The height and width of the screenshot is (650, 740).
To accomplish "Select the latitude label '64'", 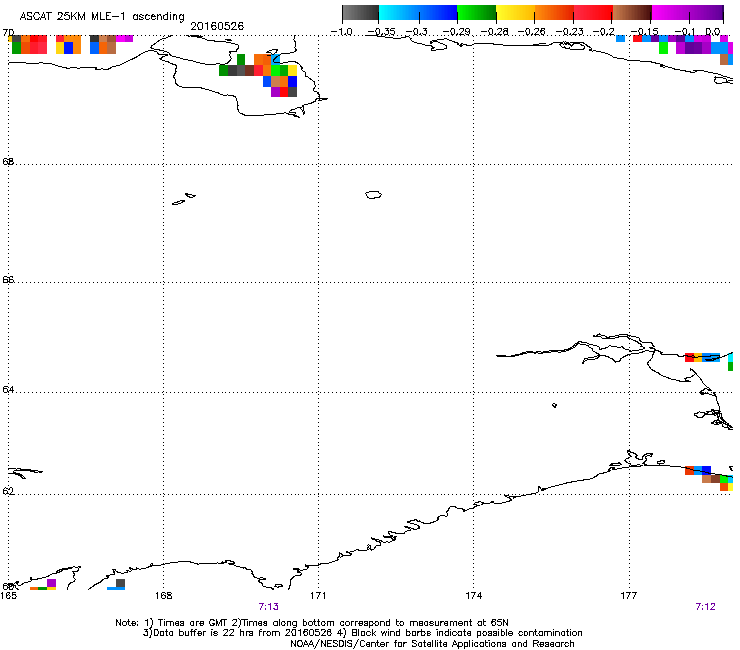I will [8, 390].
